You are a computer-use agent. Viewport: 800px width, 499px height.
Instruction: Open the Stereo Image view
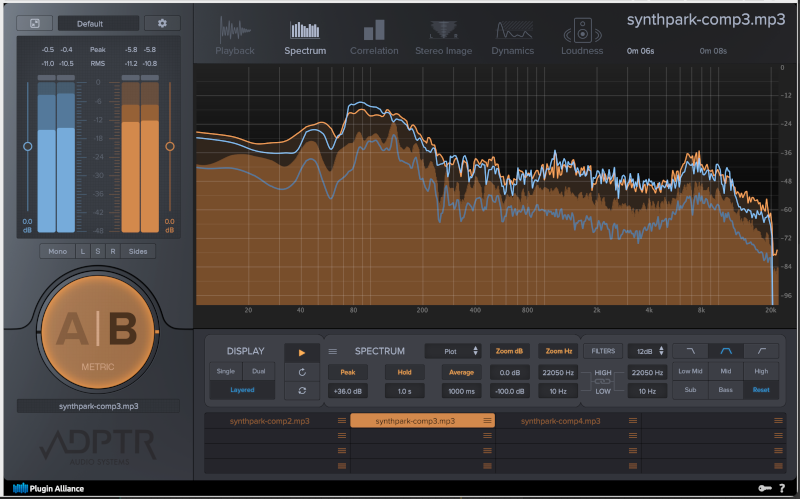[443, 38]
